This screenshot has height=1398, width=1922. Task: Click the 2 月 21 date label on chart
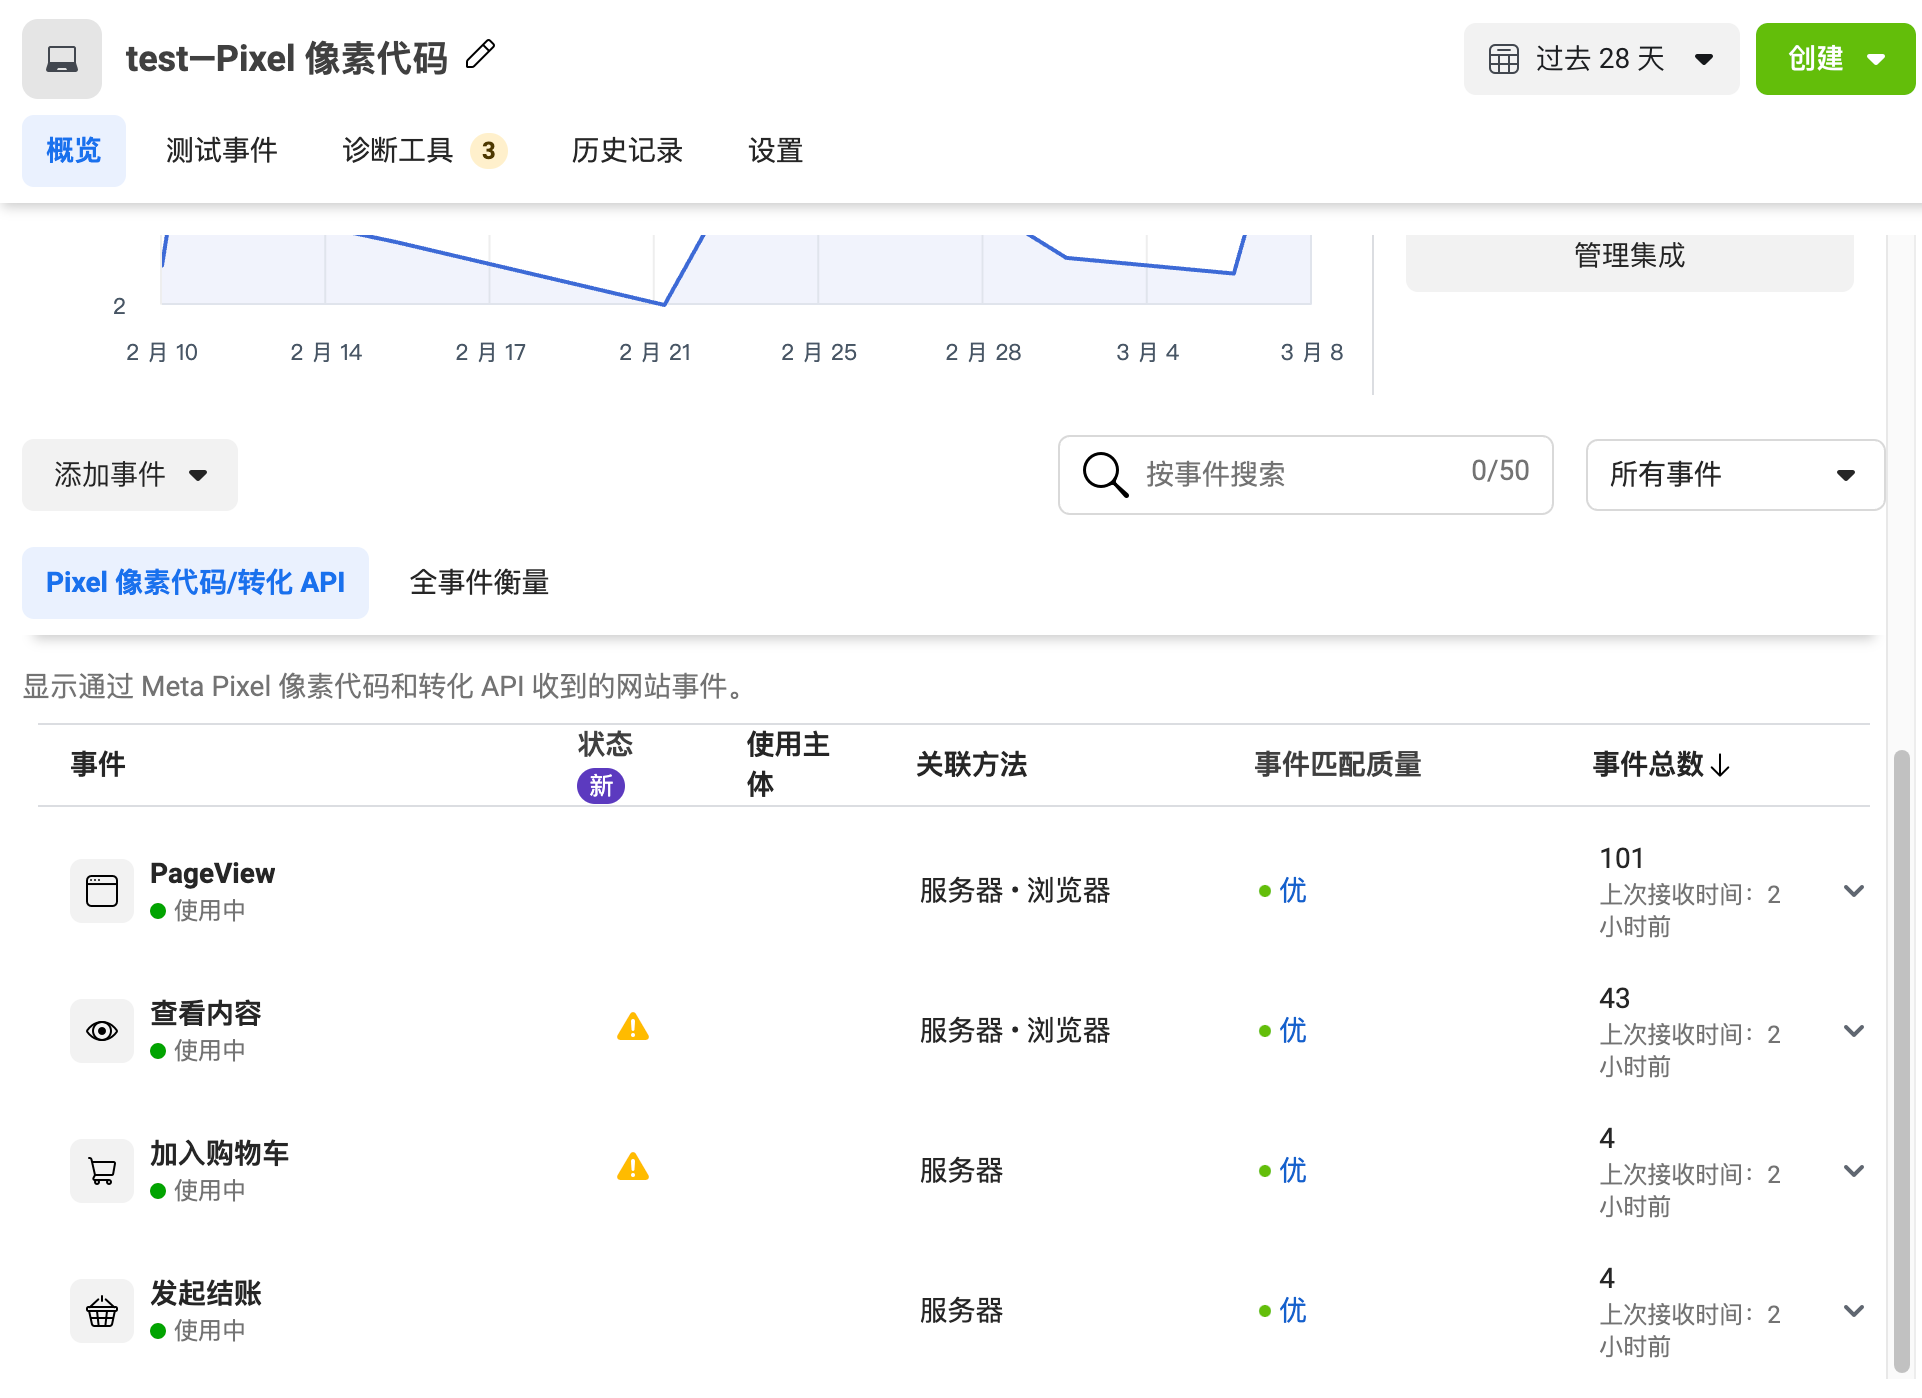(x=655, y=352)
